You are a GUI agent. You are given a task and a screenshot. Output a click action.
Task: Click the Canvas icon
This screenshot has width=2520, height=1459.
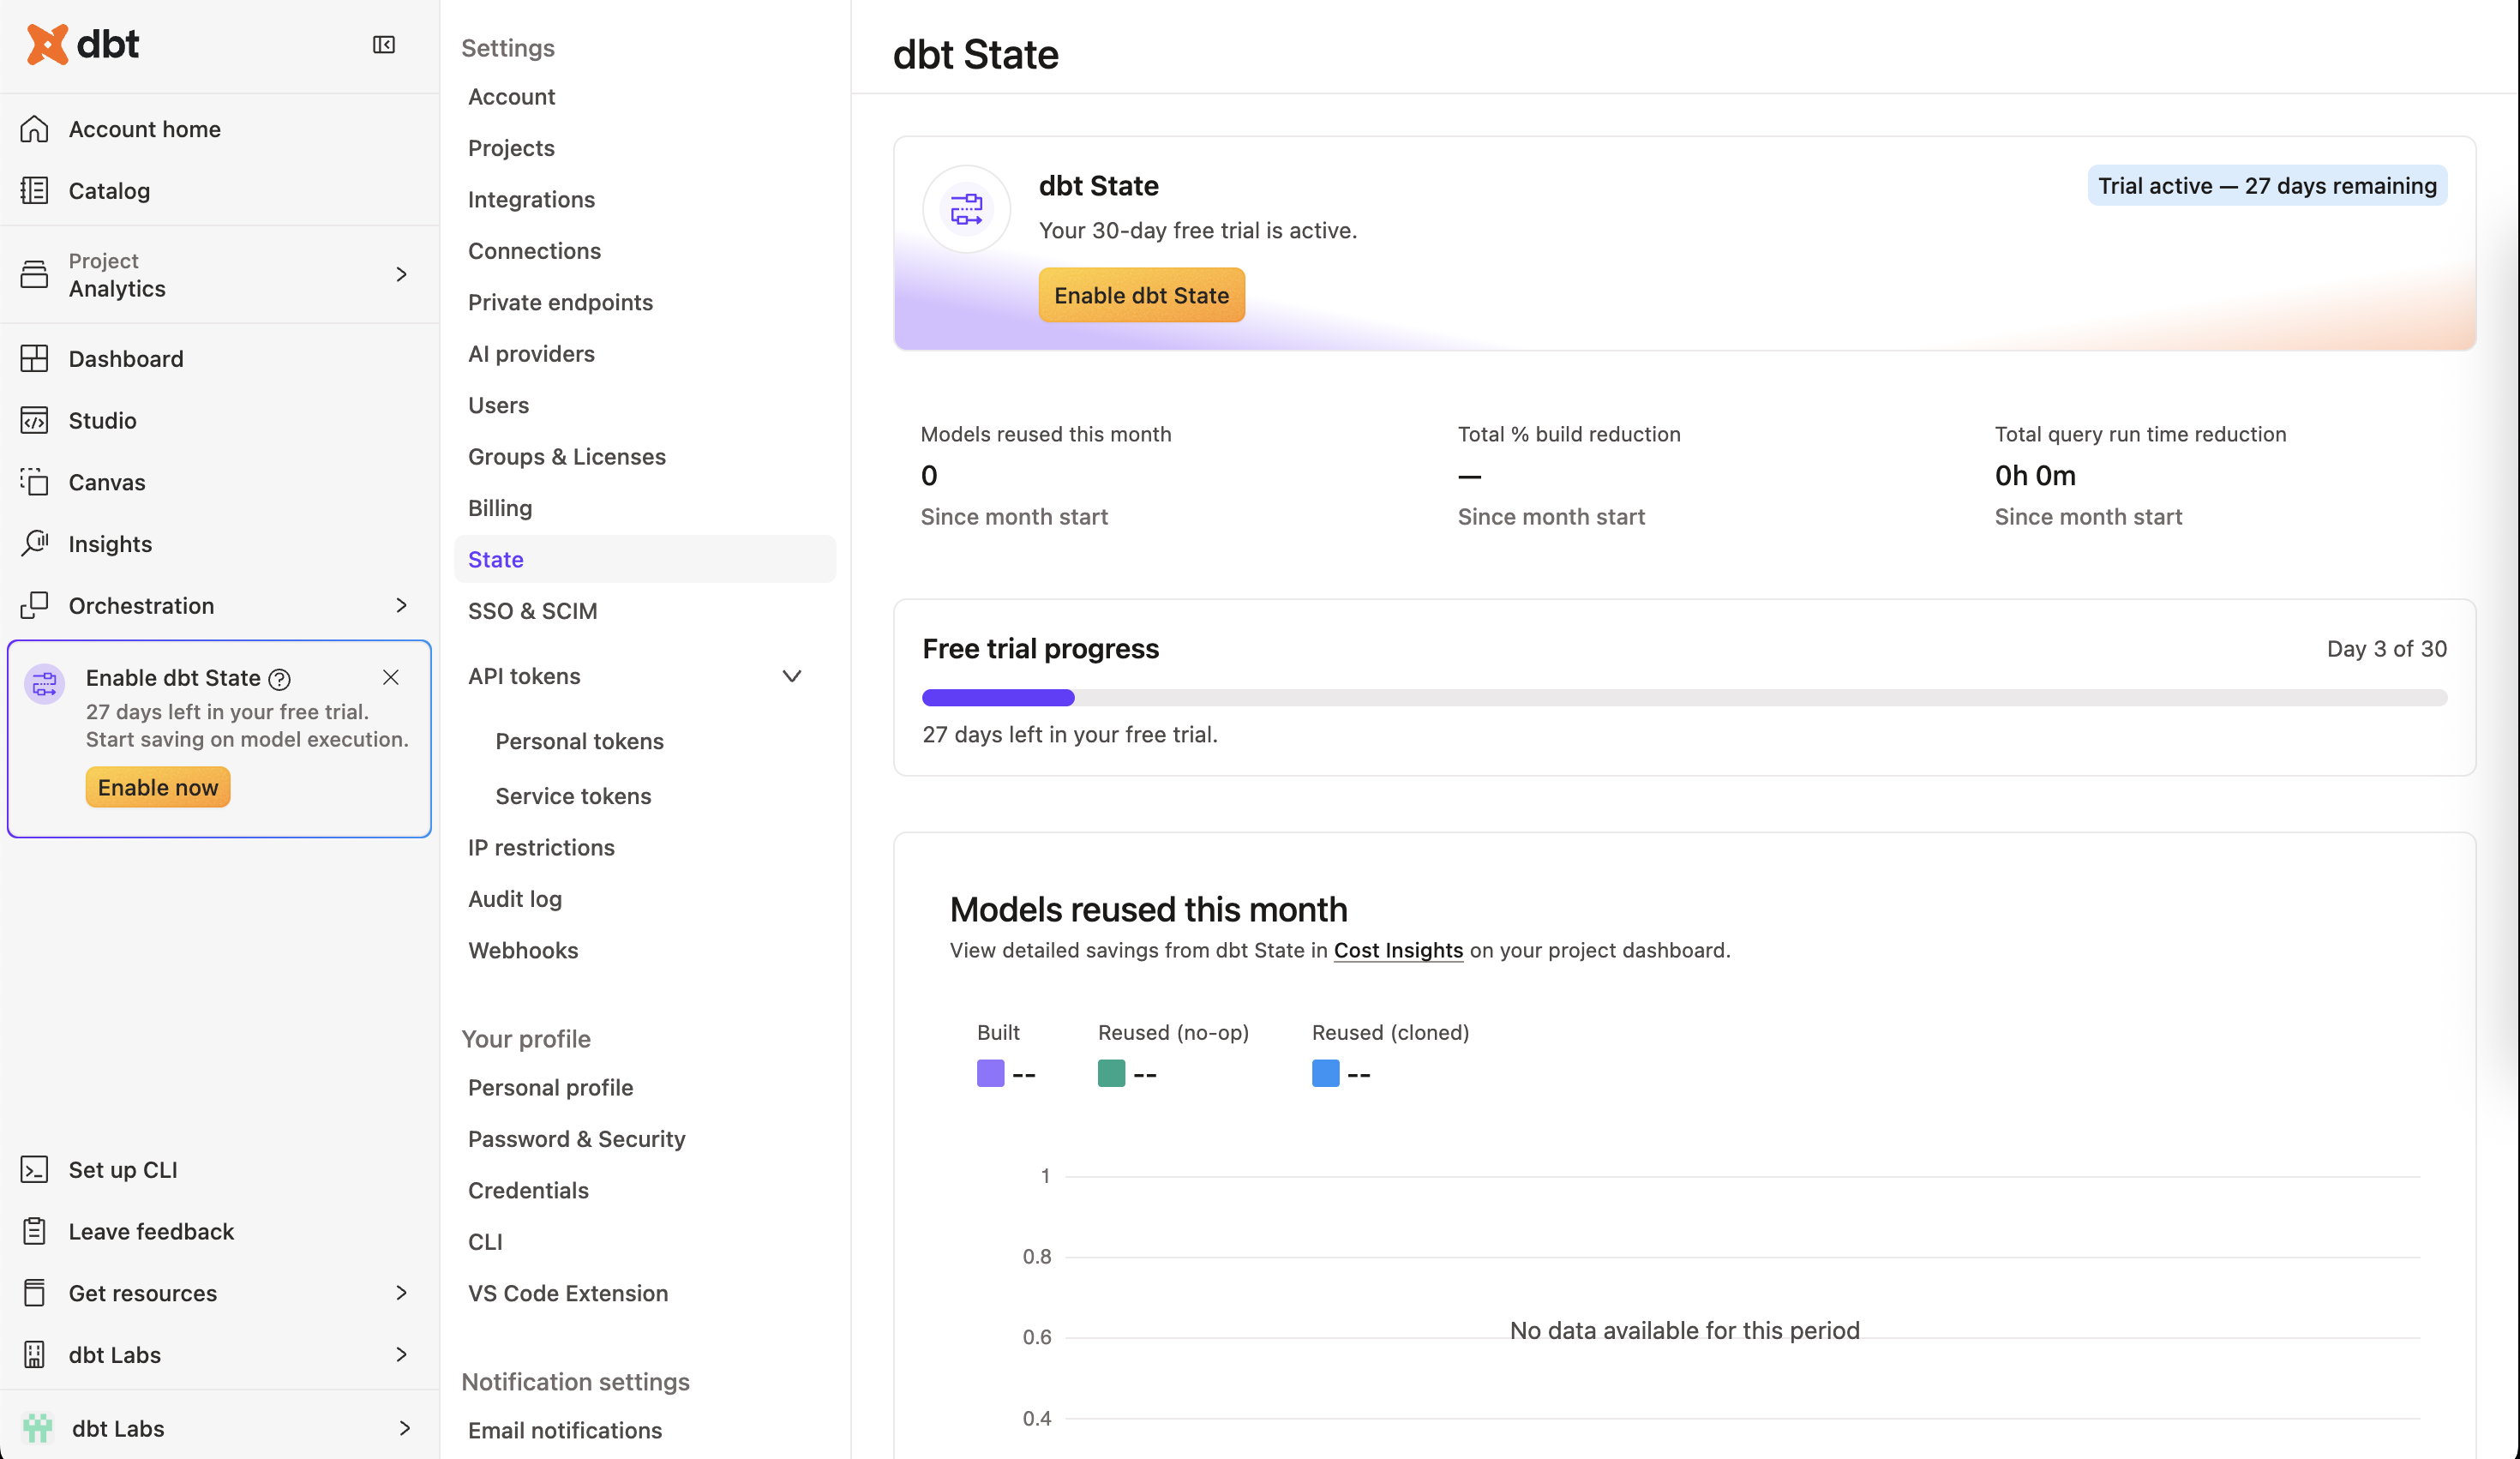pos(35,482)
